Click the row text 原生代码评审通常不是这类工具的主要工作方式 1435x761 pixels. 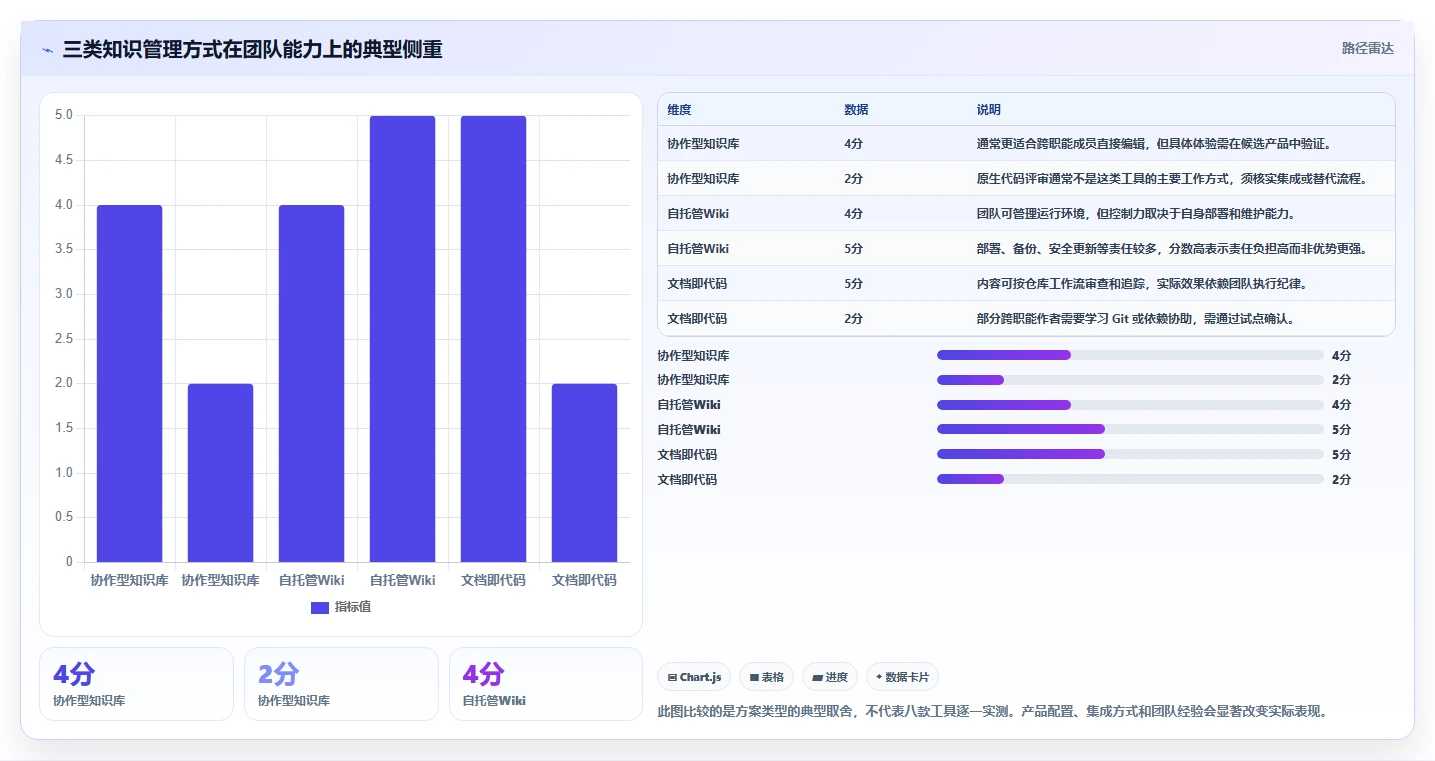(x=1103, y=179)
